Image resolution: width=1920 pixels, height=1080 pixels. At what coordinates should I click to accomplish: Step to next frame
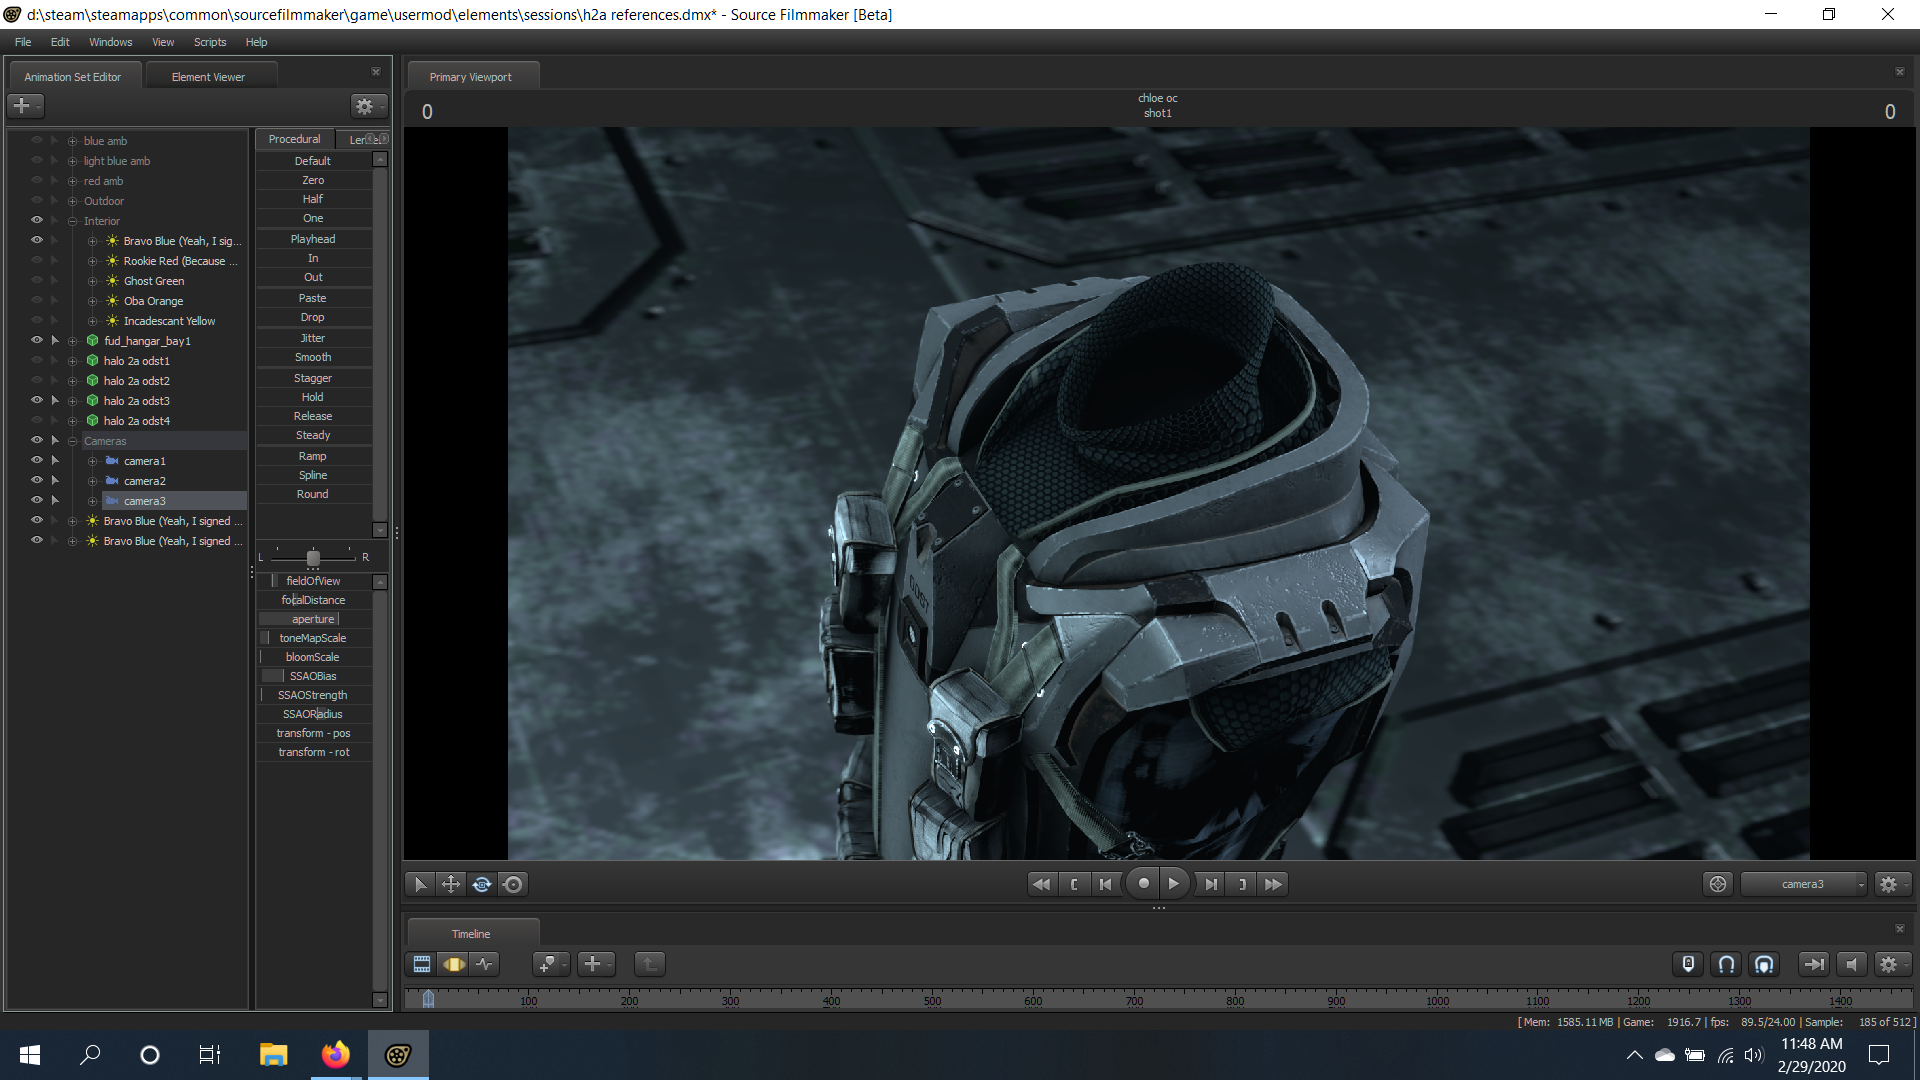1211,884
